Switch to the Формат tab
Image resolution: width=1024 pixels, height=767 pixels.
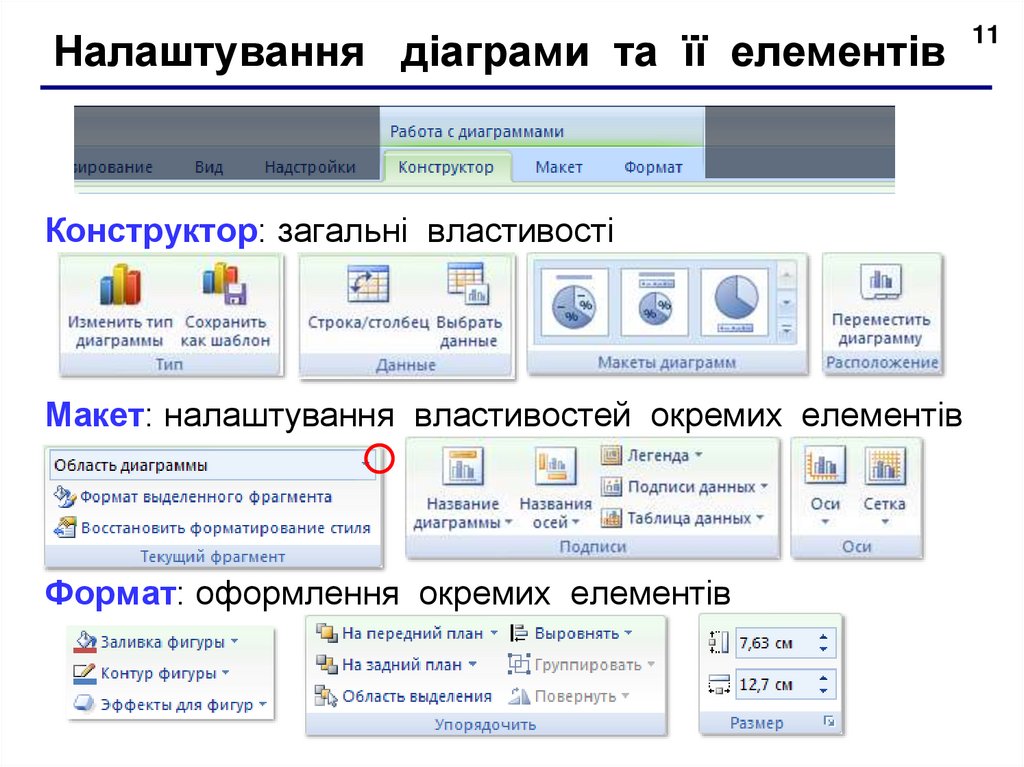653,167
